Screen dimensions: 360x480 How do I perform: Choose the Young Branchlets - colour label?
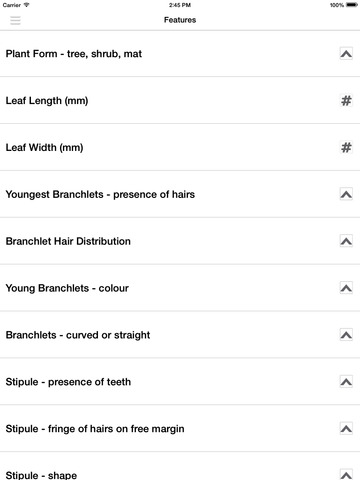67,288
